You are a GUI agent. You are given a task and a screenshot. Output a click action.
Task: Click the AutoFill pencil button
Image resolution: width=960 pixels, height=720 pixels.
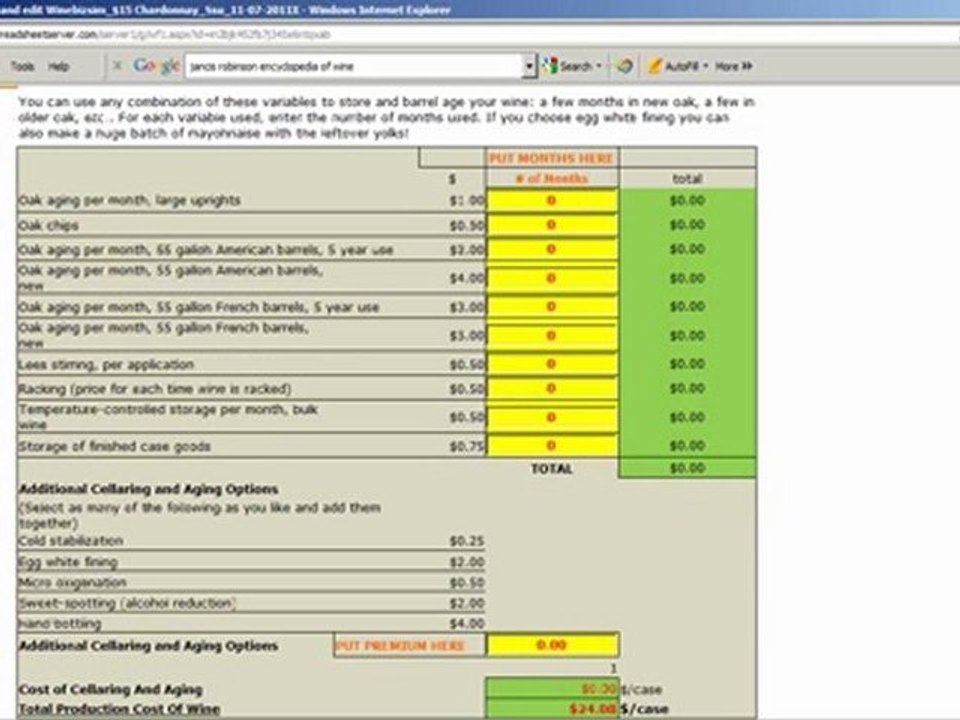[x=672, y=66]
